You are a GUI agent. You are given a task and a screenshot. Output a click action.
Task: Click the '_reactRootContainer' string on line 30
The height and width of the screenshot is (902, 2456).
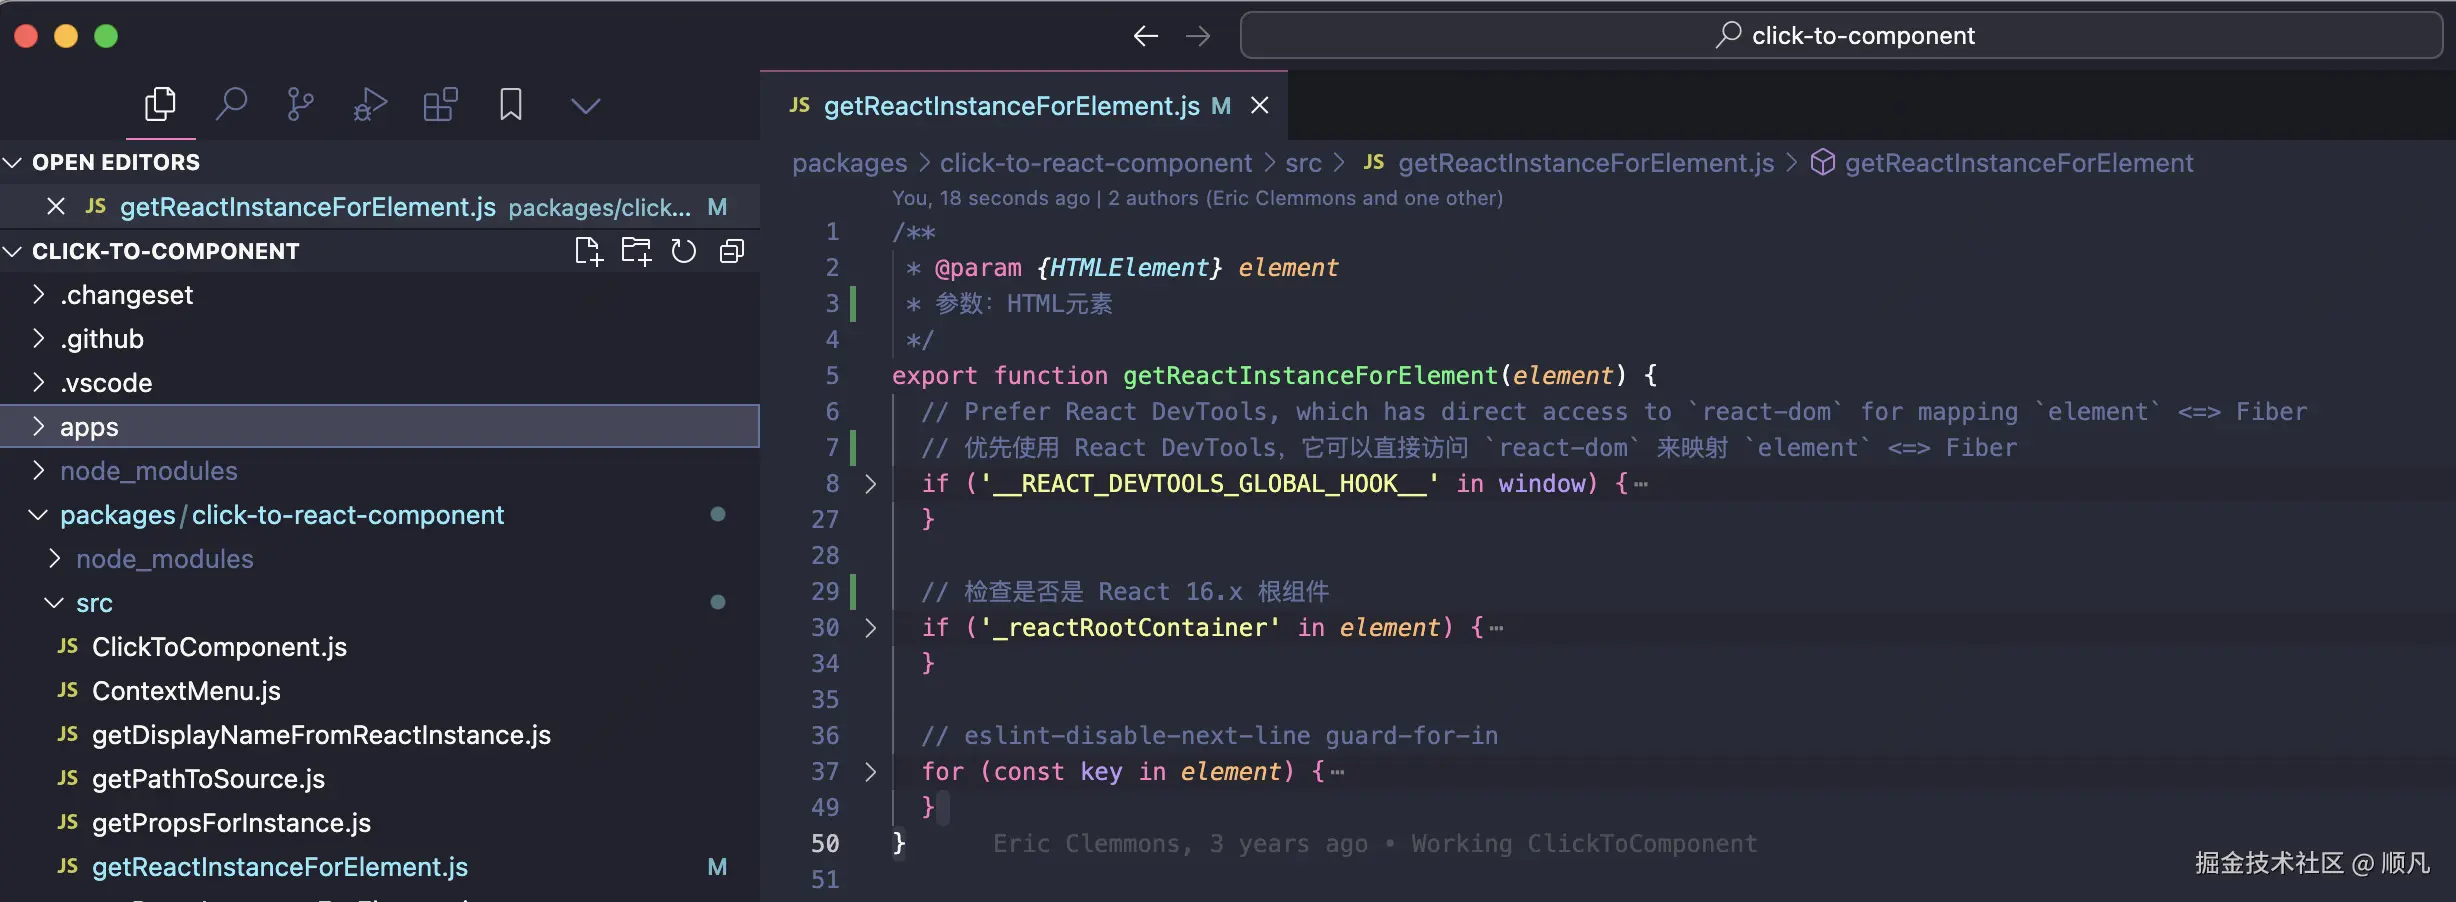1130,628
